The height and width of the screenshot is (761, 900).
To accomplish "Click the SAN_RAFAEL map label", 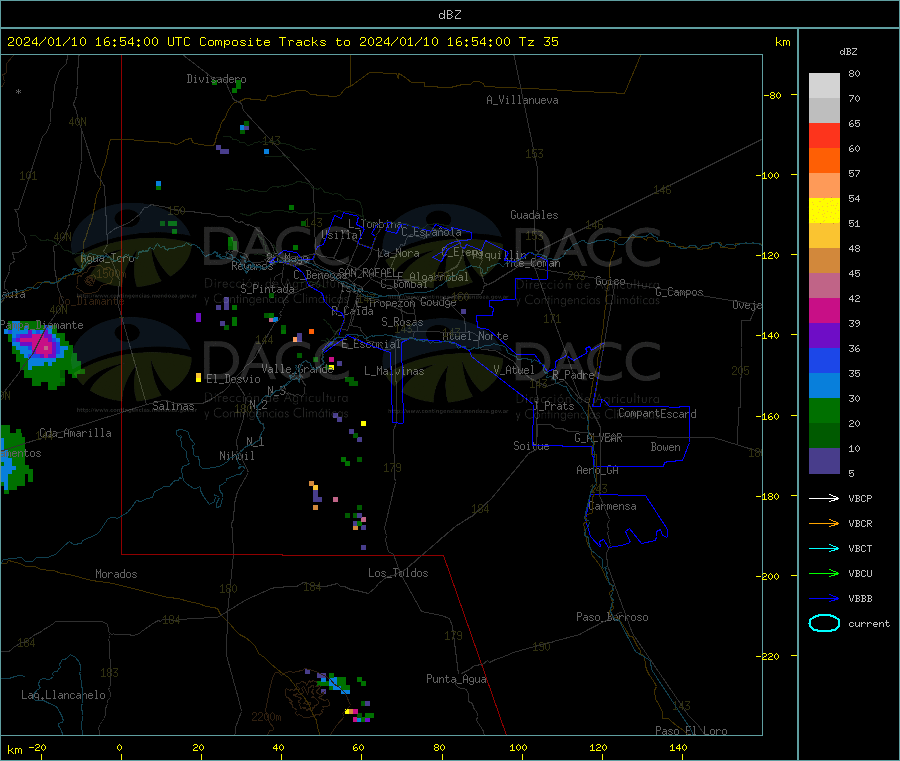I will (368, 272).
